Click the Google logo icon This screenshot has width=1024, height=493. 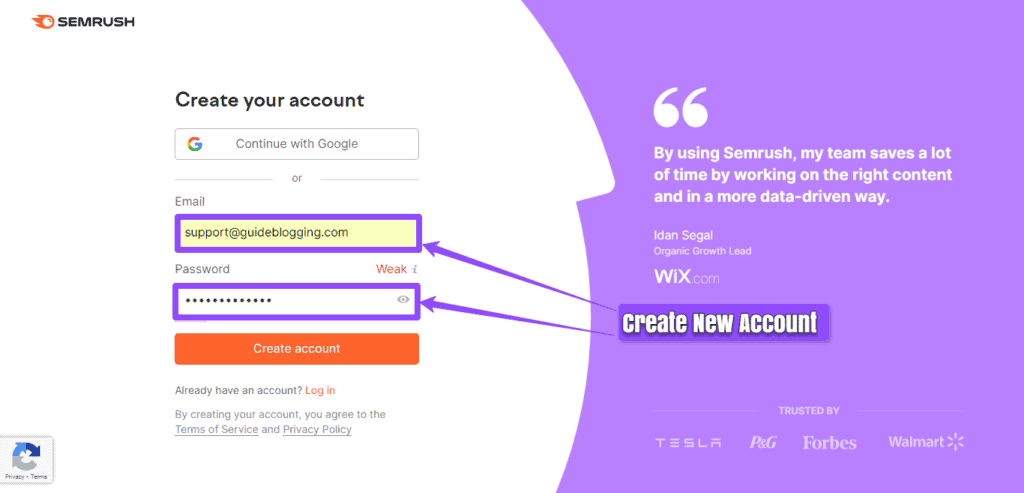(x=195, y=144)
